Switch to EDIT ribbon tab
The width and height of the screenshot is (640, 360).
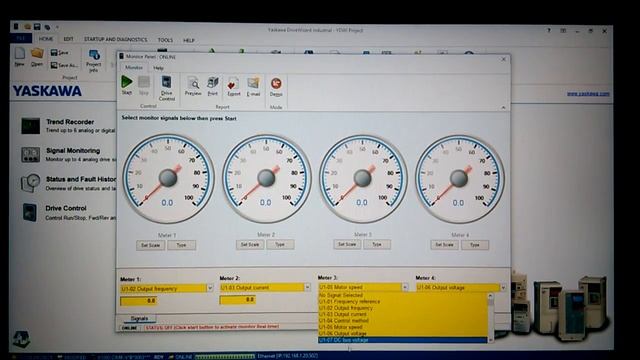click(x=68, y=39)
